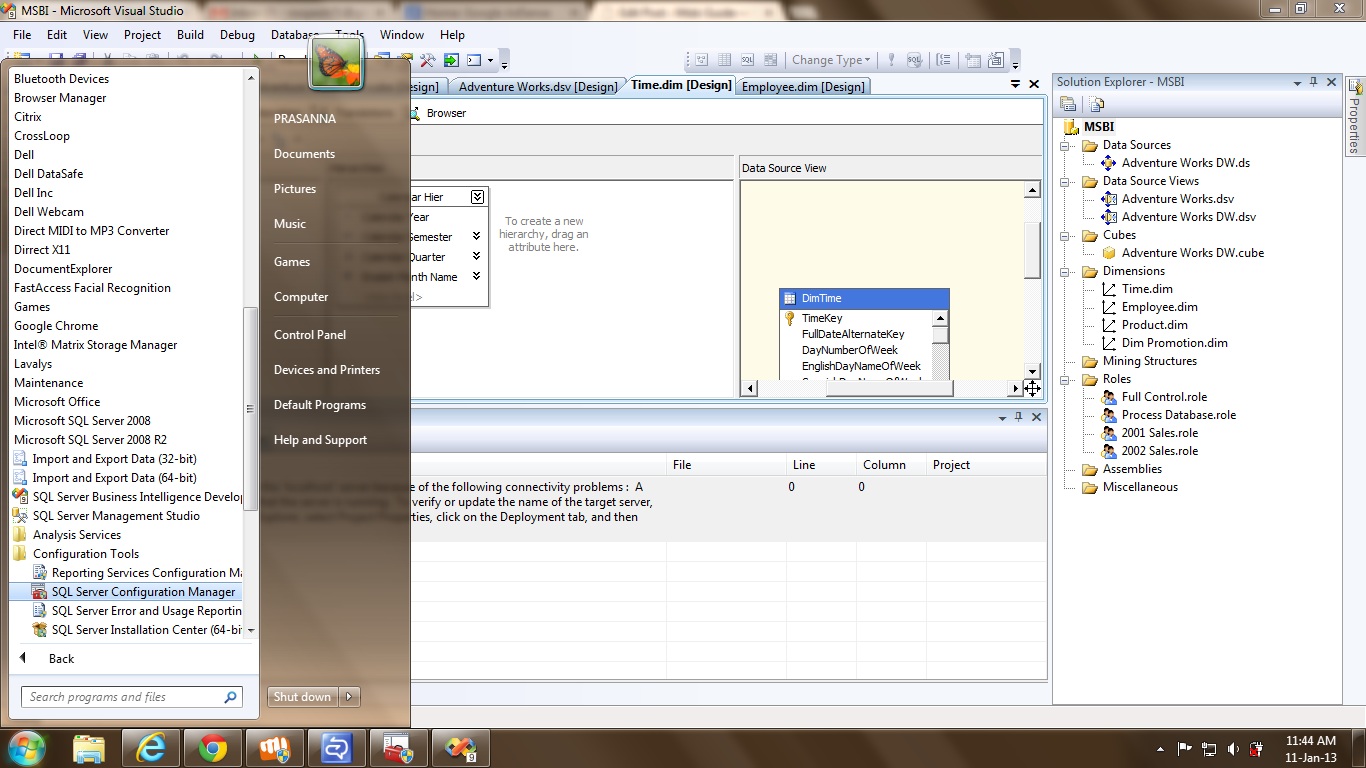Click Google Chrome icon in taskbar
This screenshot has height=768, width=1366.
[x=213, y=748]
